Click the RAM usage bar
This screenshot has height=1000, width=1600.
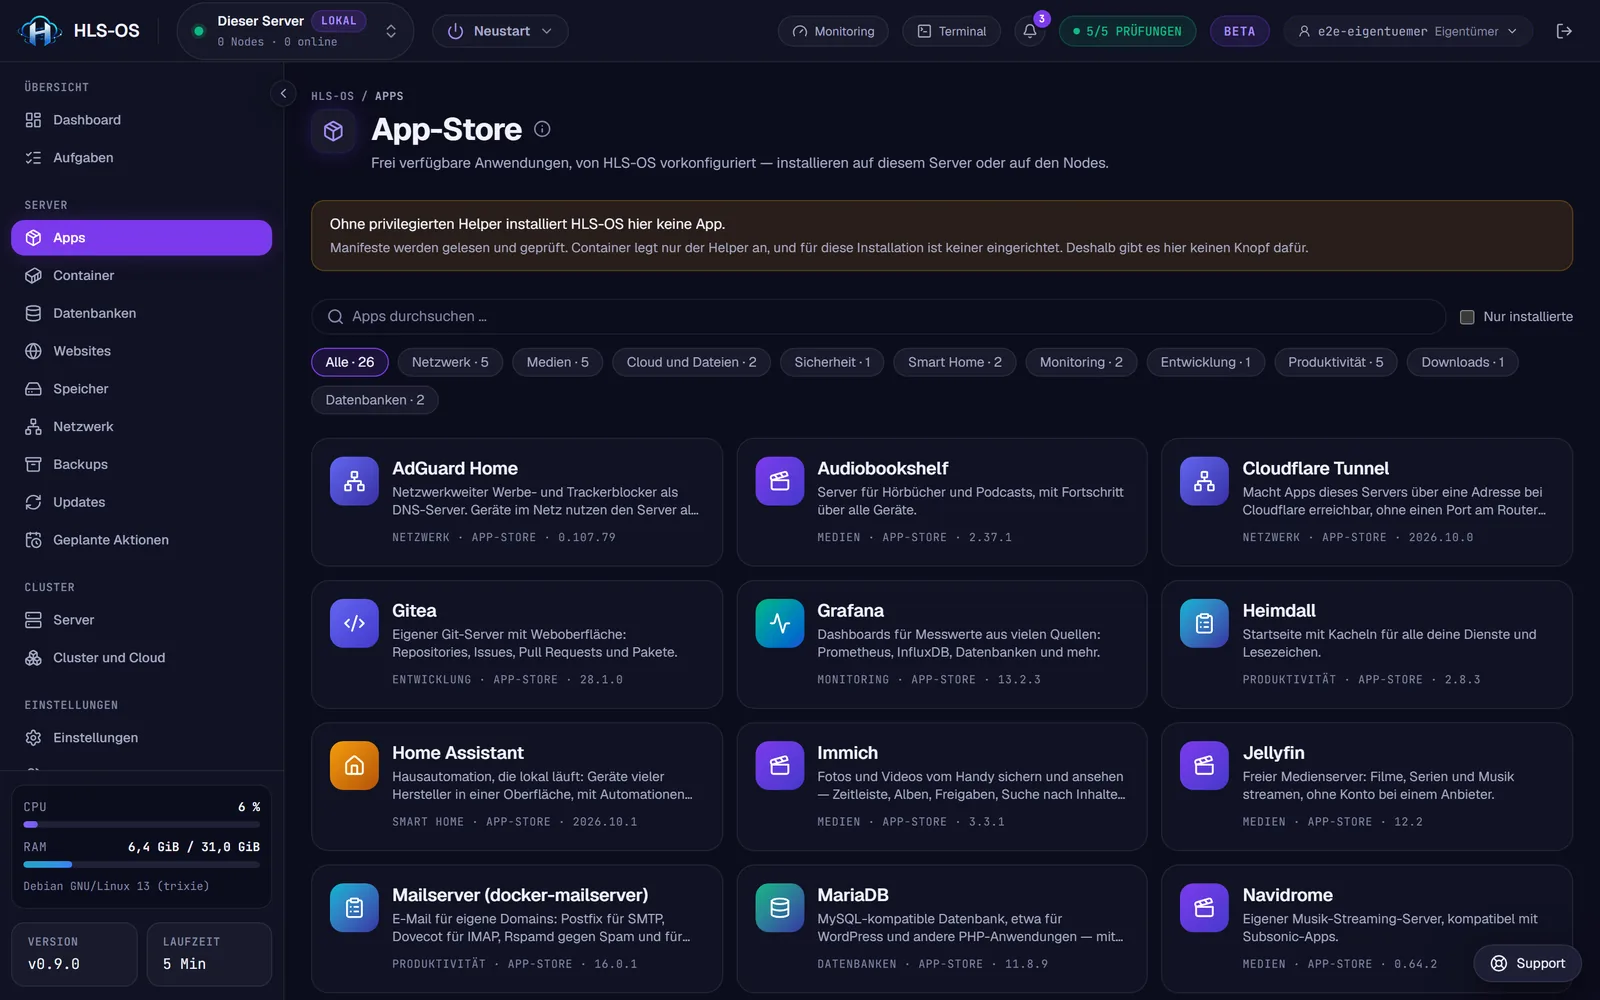pos(142,864)
